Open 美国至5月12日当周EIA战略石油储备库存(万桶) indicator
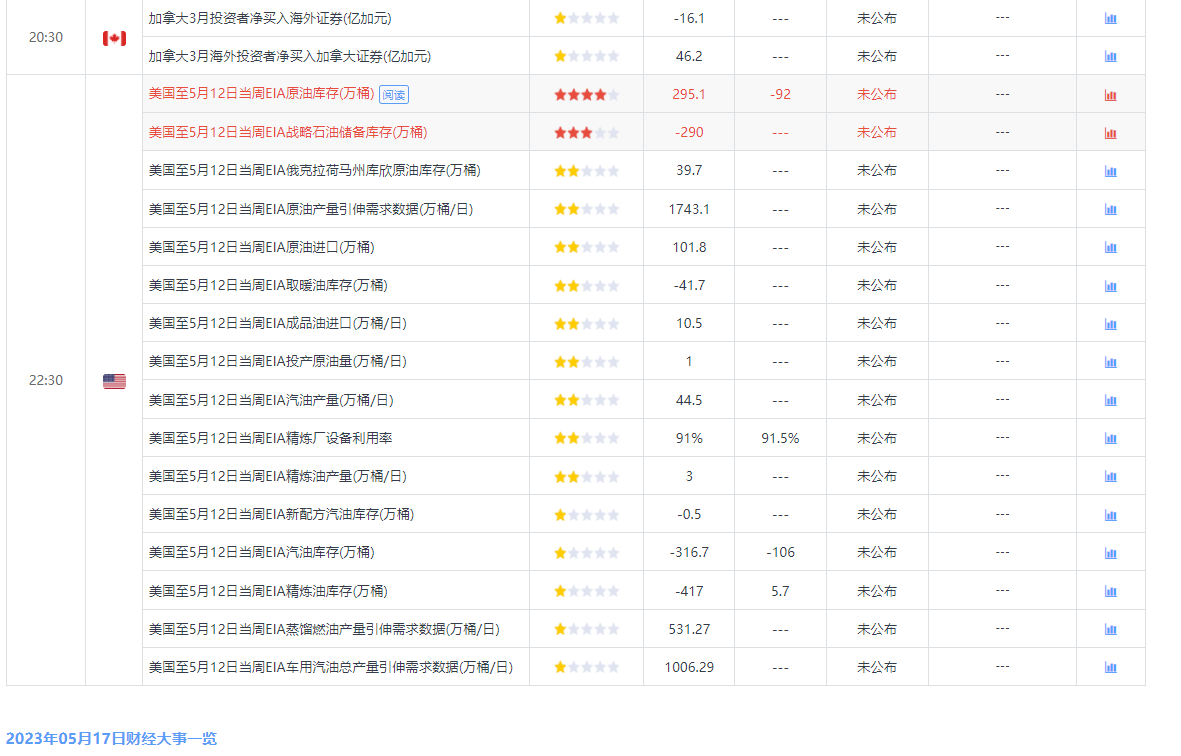 288,133
